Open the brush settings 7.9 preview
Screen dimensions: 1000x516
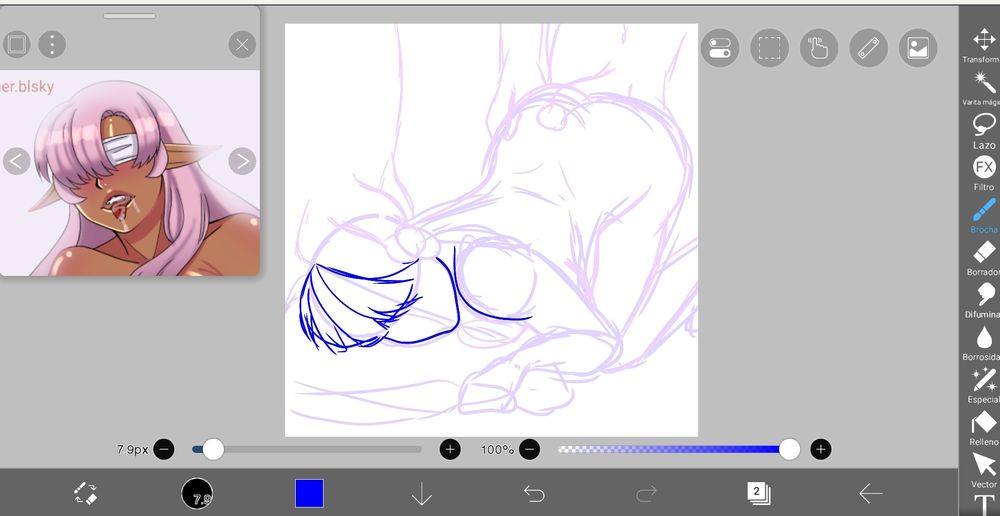tap(198, 493)
